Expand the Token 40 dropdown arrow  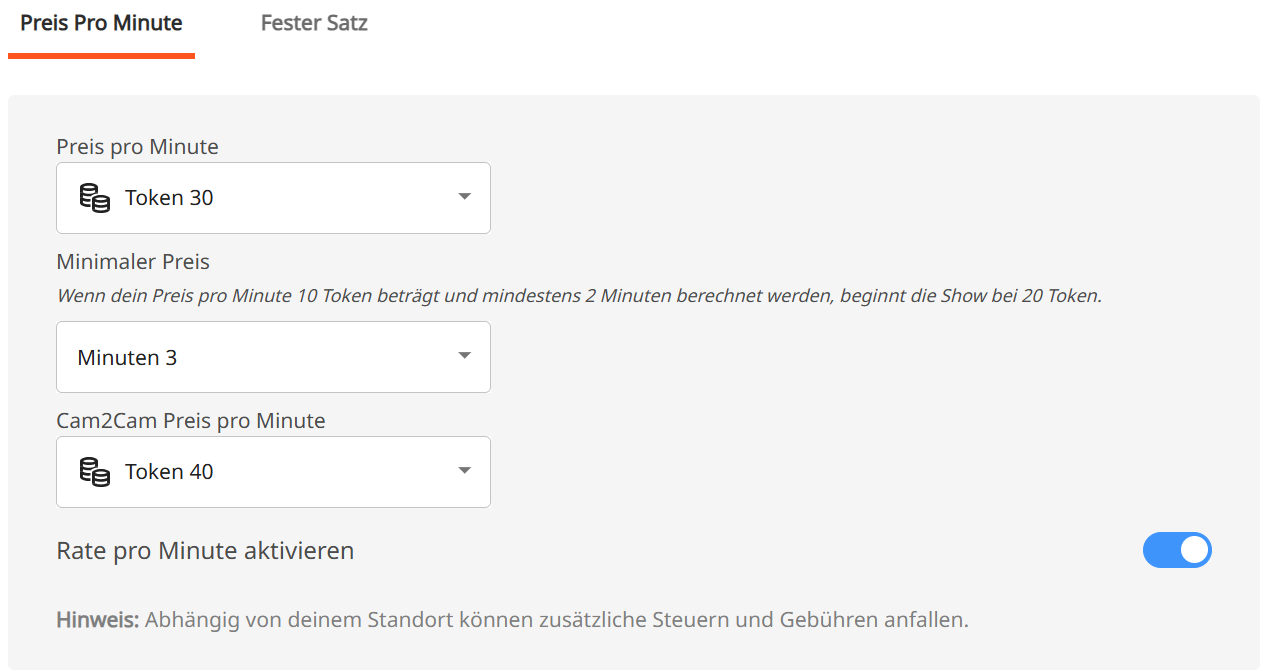coord(464,471)
